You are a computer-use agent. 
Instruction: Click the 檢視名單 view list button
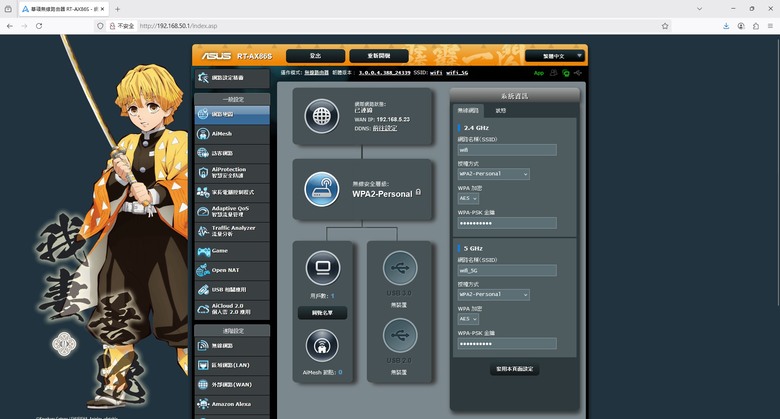tap(322, 313)
